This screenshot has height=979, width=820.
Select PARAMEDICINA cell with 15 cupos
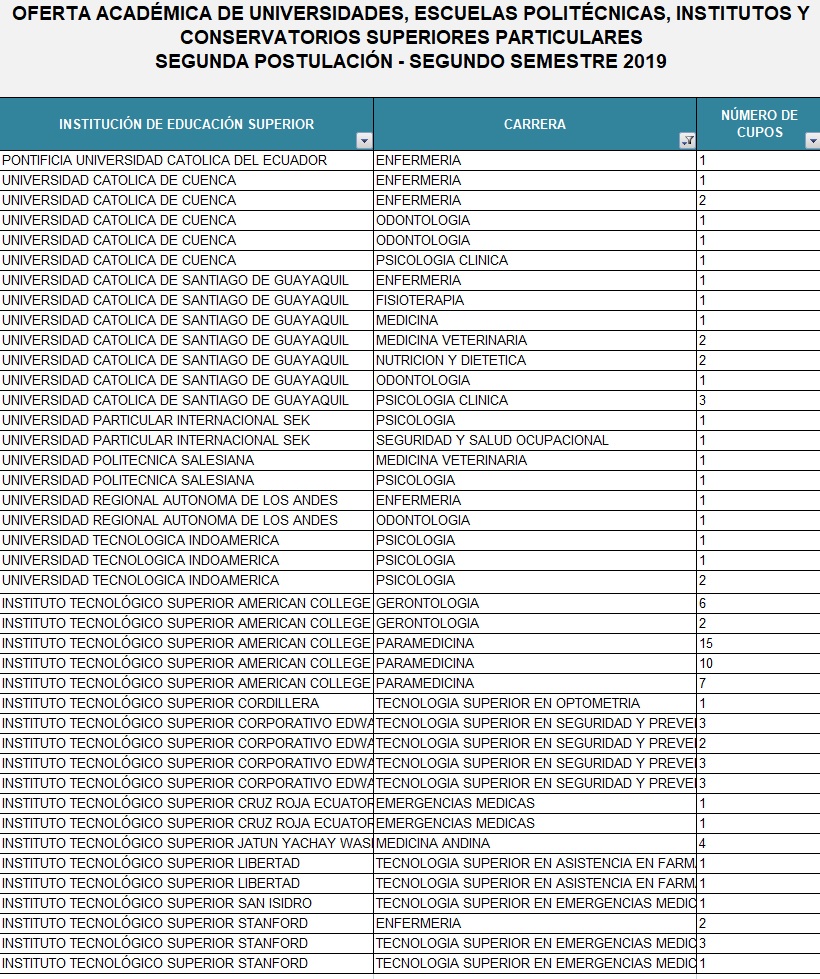(x=535, y=643)
